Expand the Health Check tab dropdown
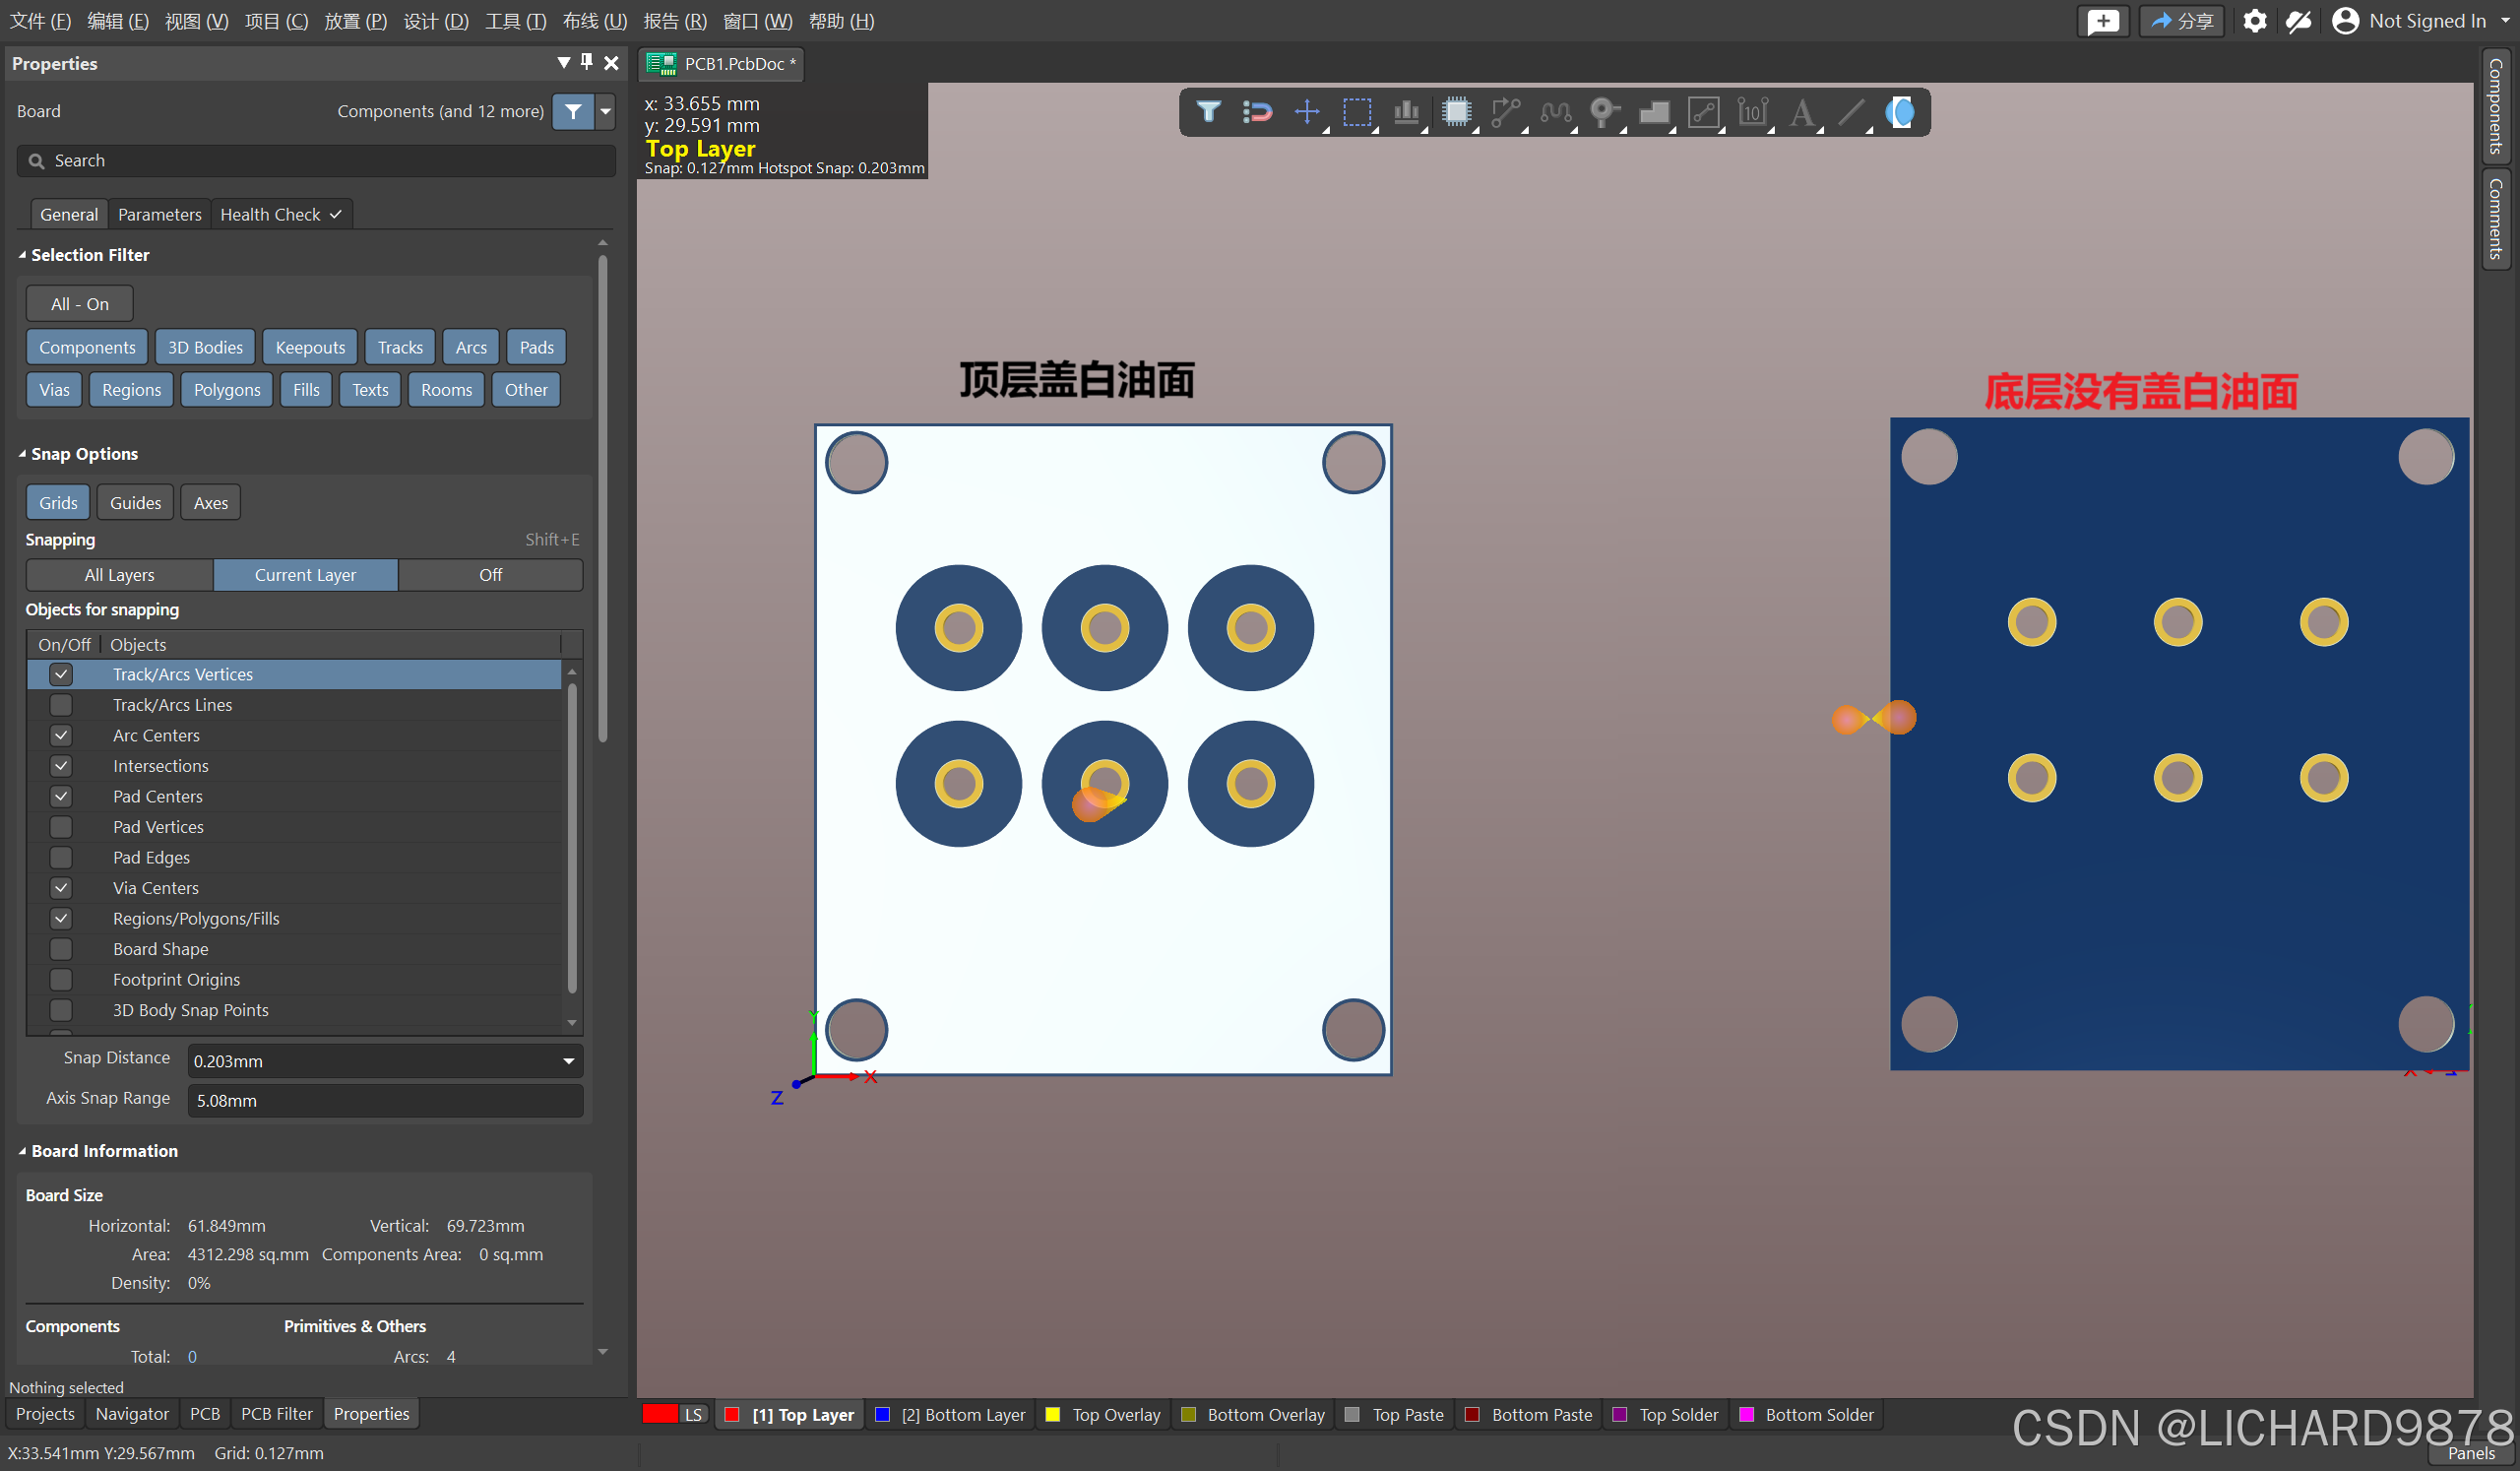Viewport: 2520px width, 1471px height. point(336,215)
